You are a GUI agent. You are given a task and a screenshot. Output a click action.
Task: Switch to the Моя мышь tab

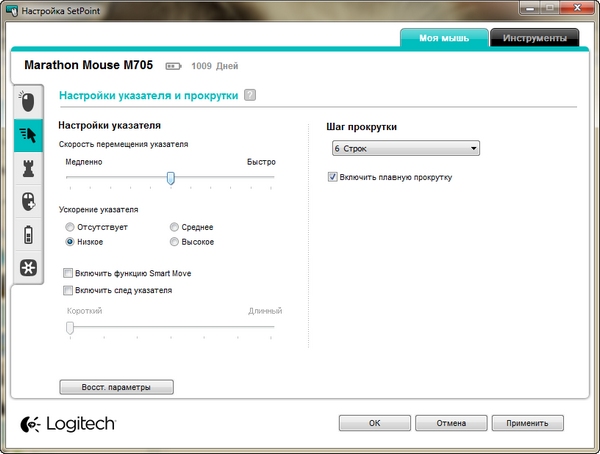tap(444, 38)
